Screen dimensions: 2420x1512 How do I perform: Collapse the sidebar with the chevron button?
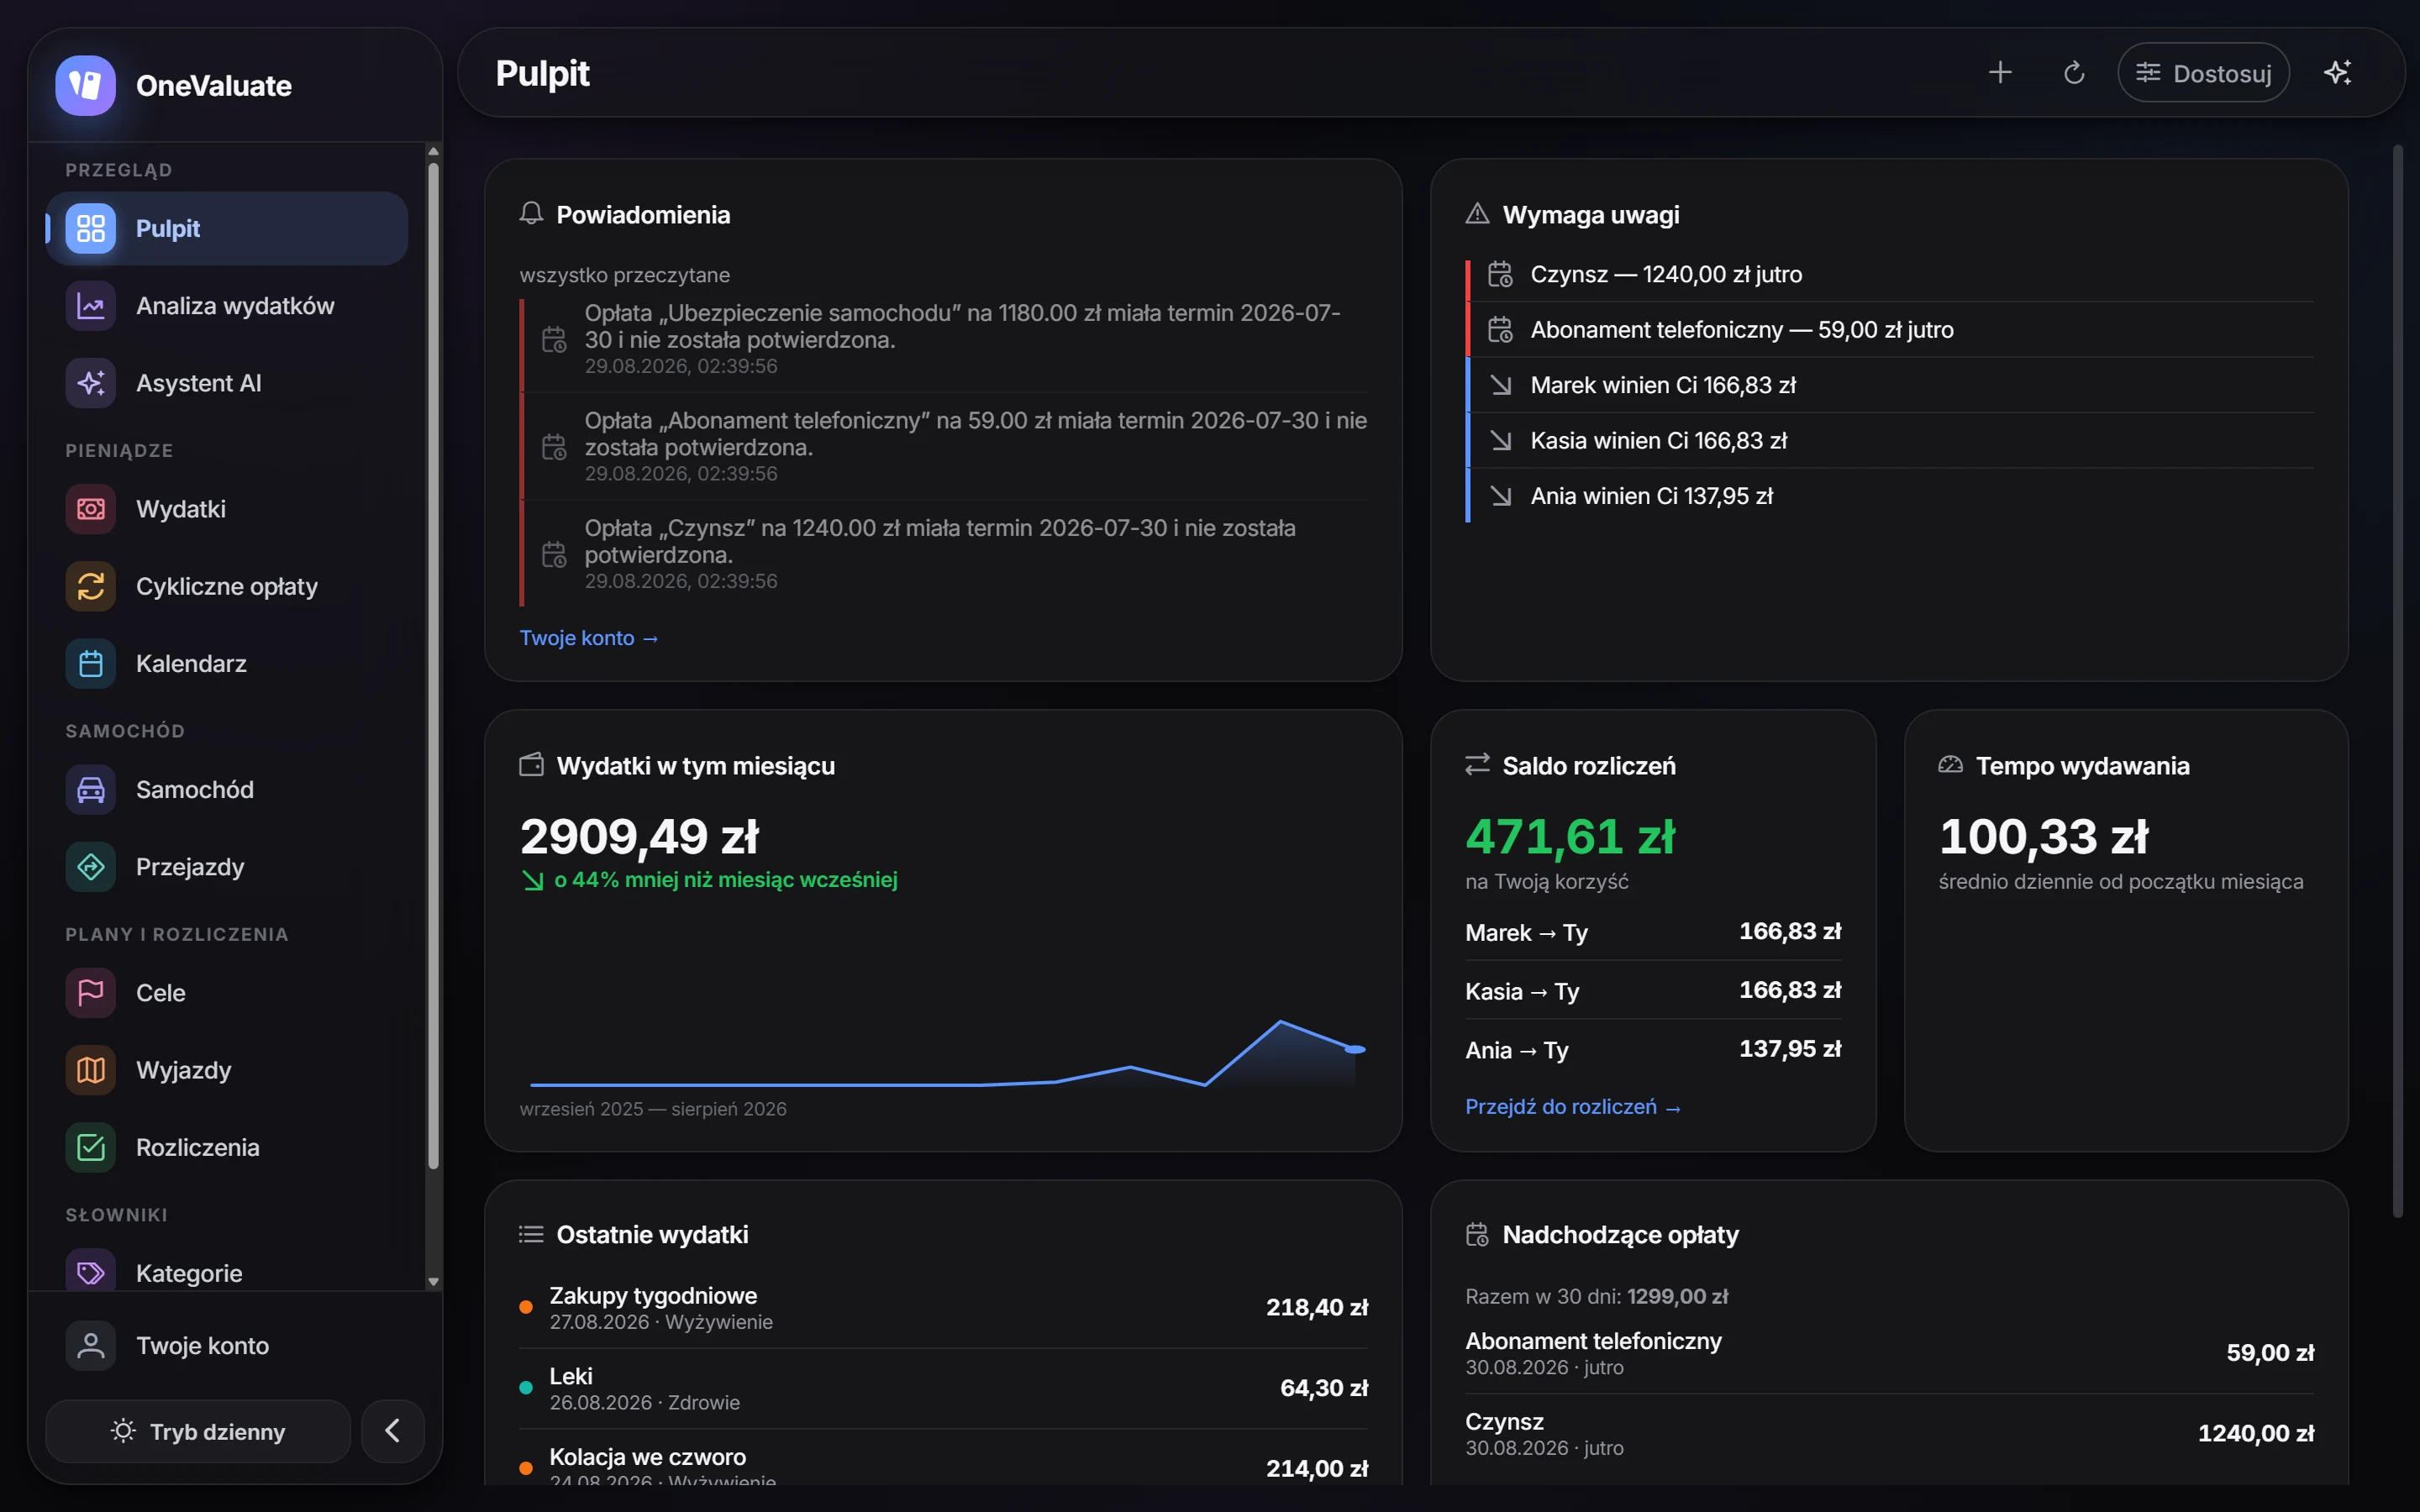coord(393,1431)
